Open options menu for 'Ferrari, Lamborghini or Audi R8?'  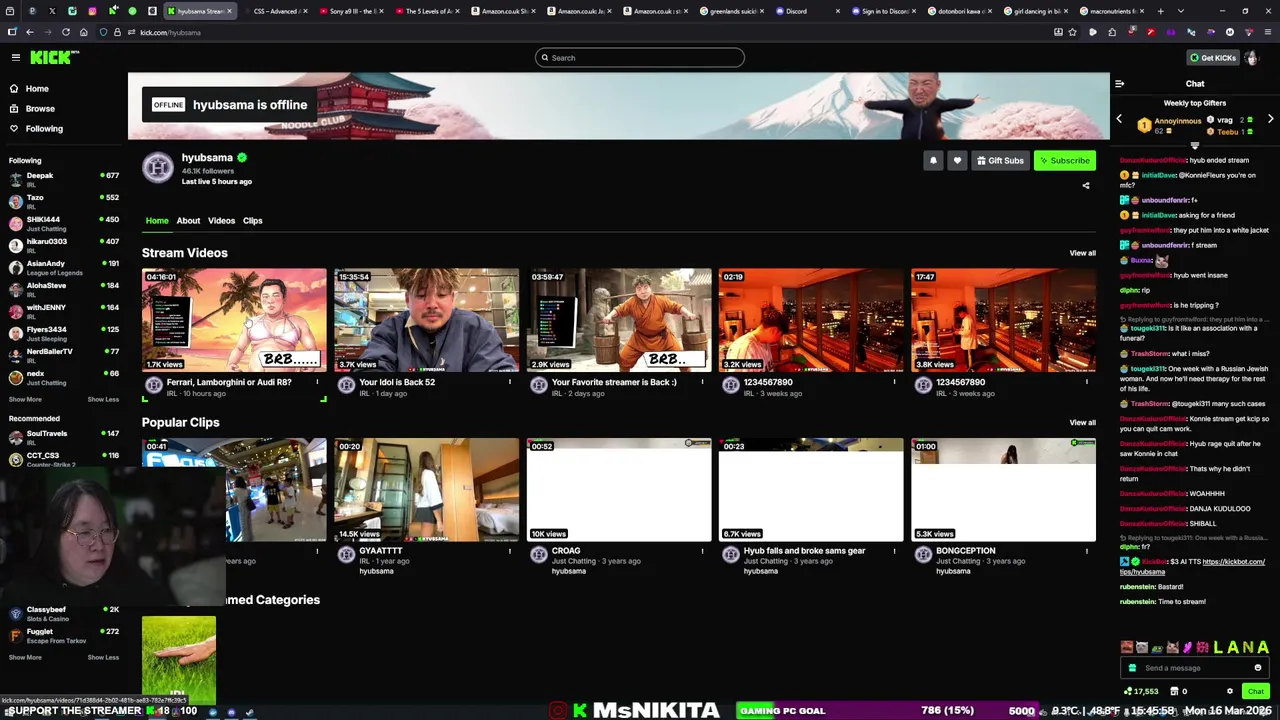pyautogui.click(x=317, y=382)
